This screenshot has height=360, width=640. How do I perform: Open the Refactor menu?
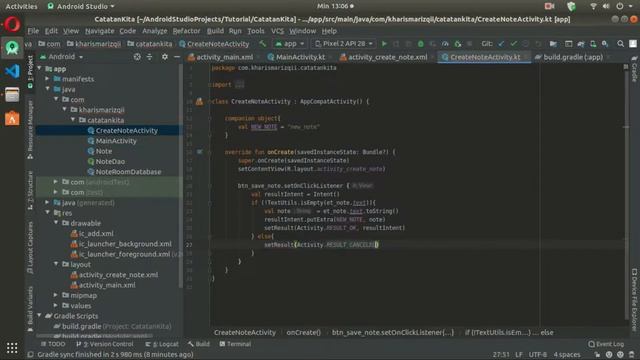click(186, 31)
